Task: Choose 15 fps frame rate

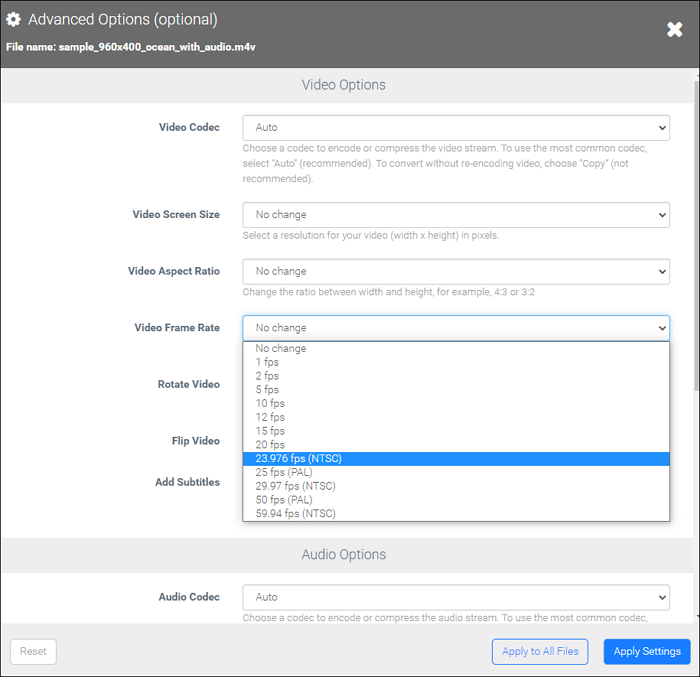Action: (x=270, y=431)
